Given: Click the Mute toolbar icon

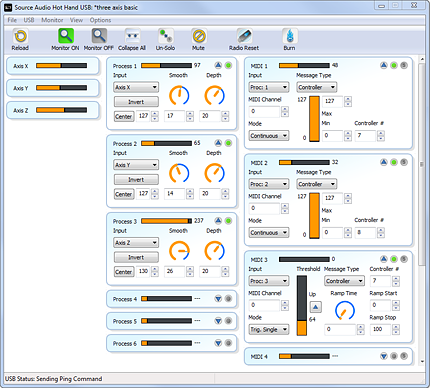Looking at the screenshot, I should click(x=199, y=36).
